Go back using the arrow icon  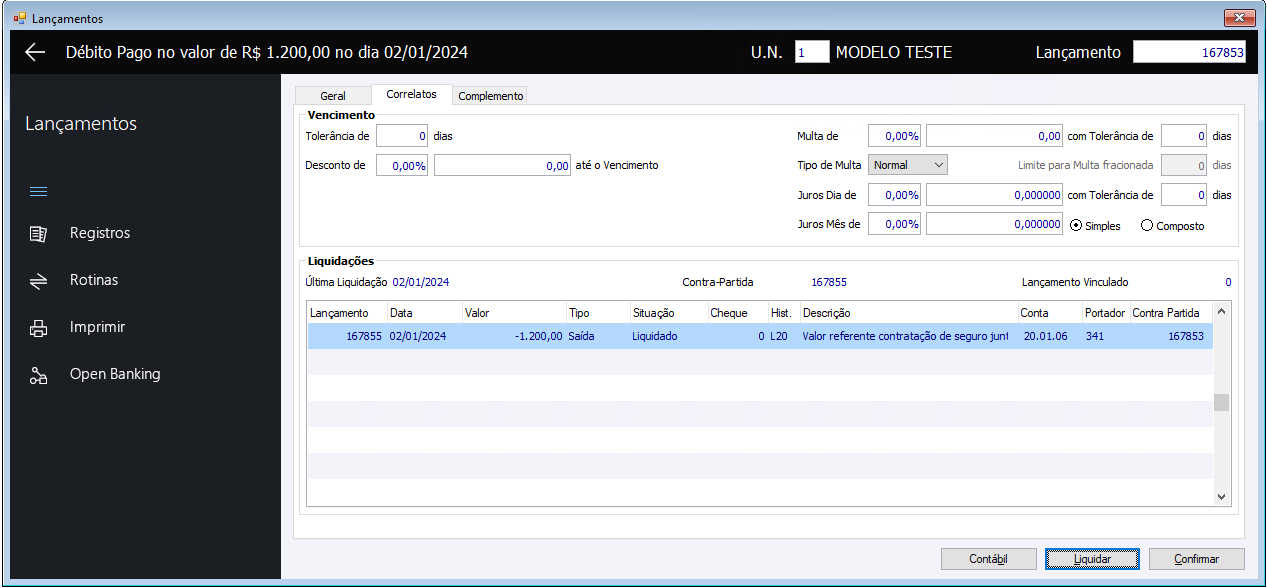[x=35, y=52]
